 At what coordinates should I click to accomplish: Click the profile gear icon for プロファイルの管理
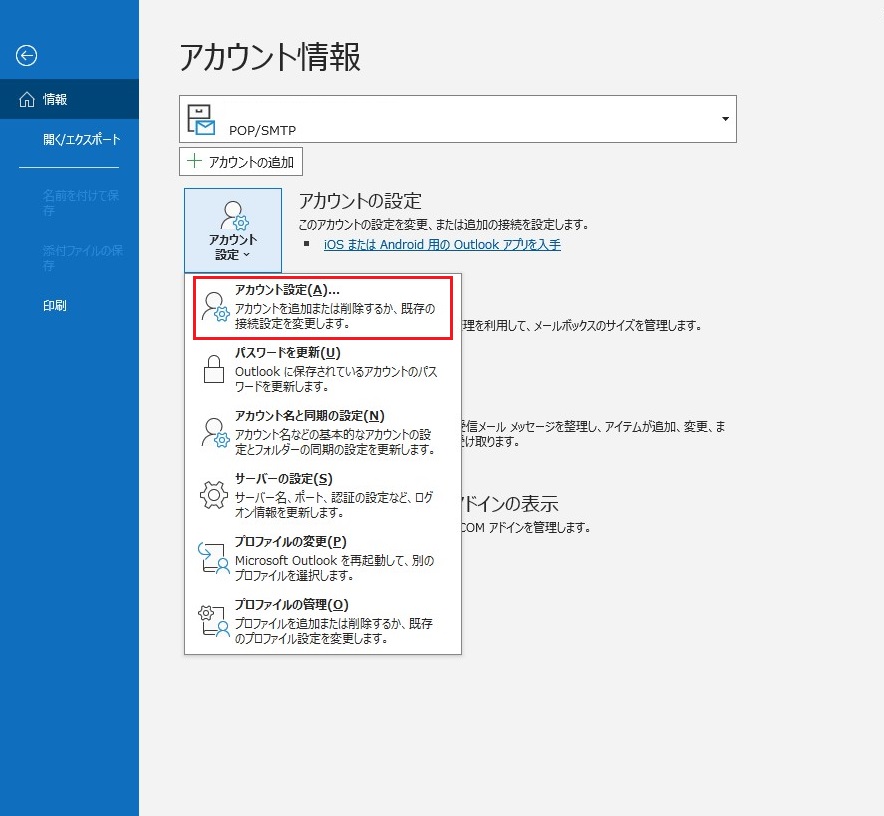(214, 621)
